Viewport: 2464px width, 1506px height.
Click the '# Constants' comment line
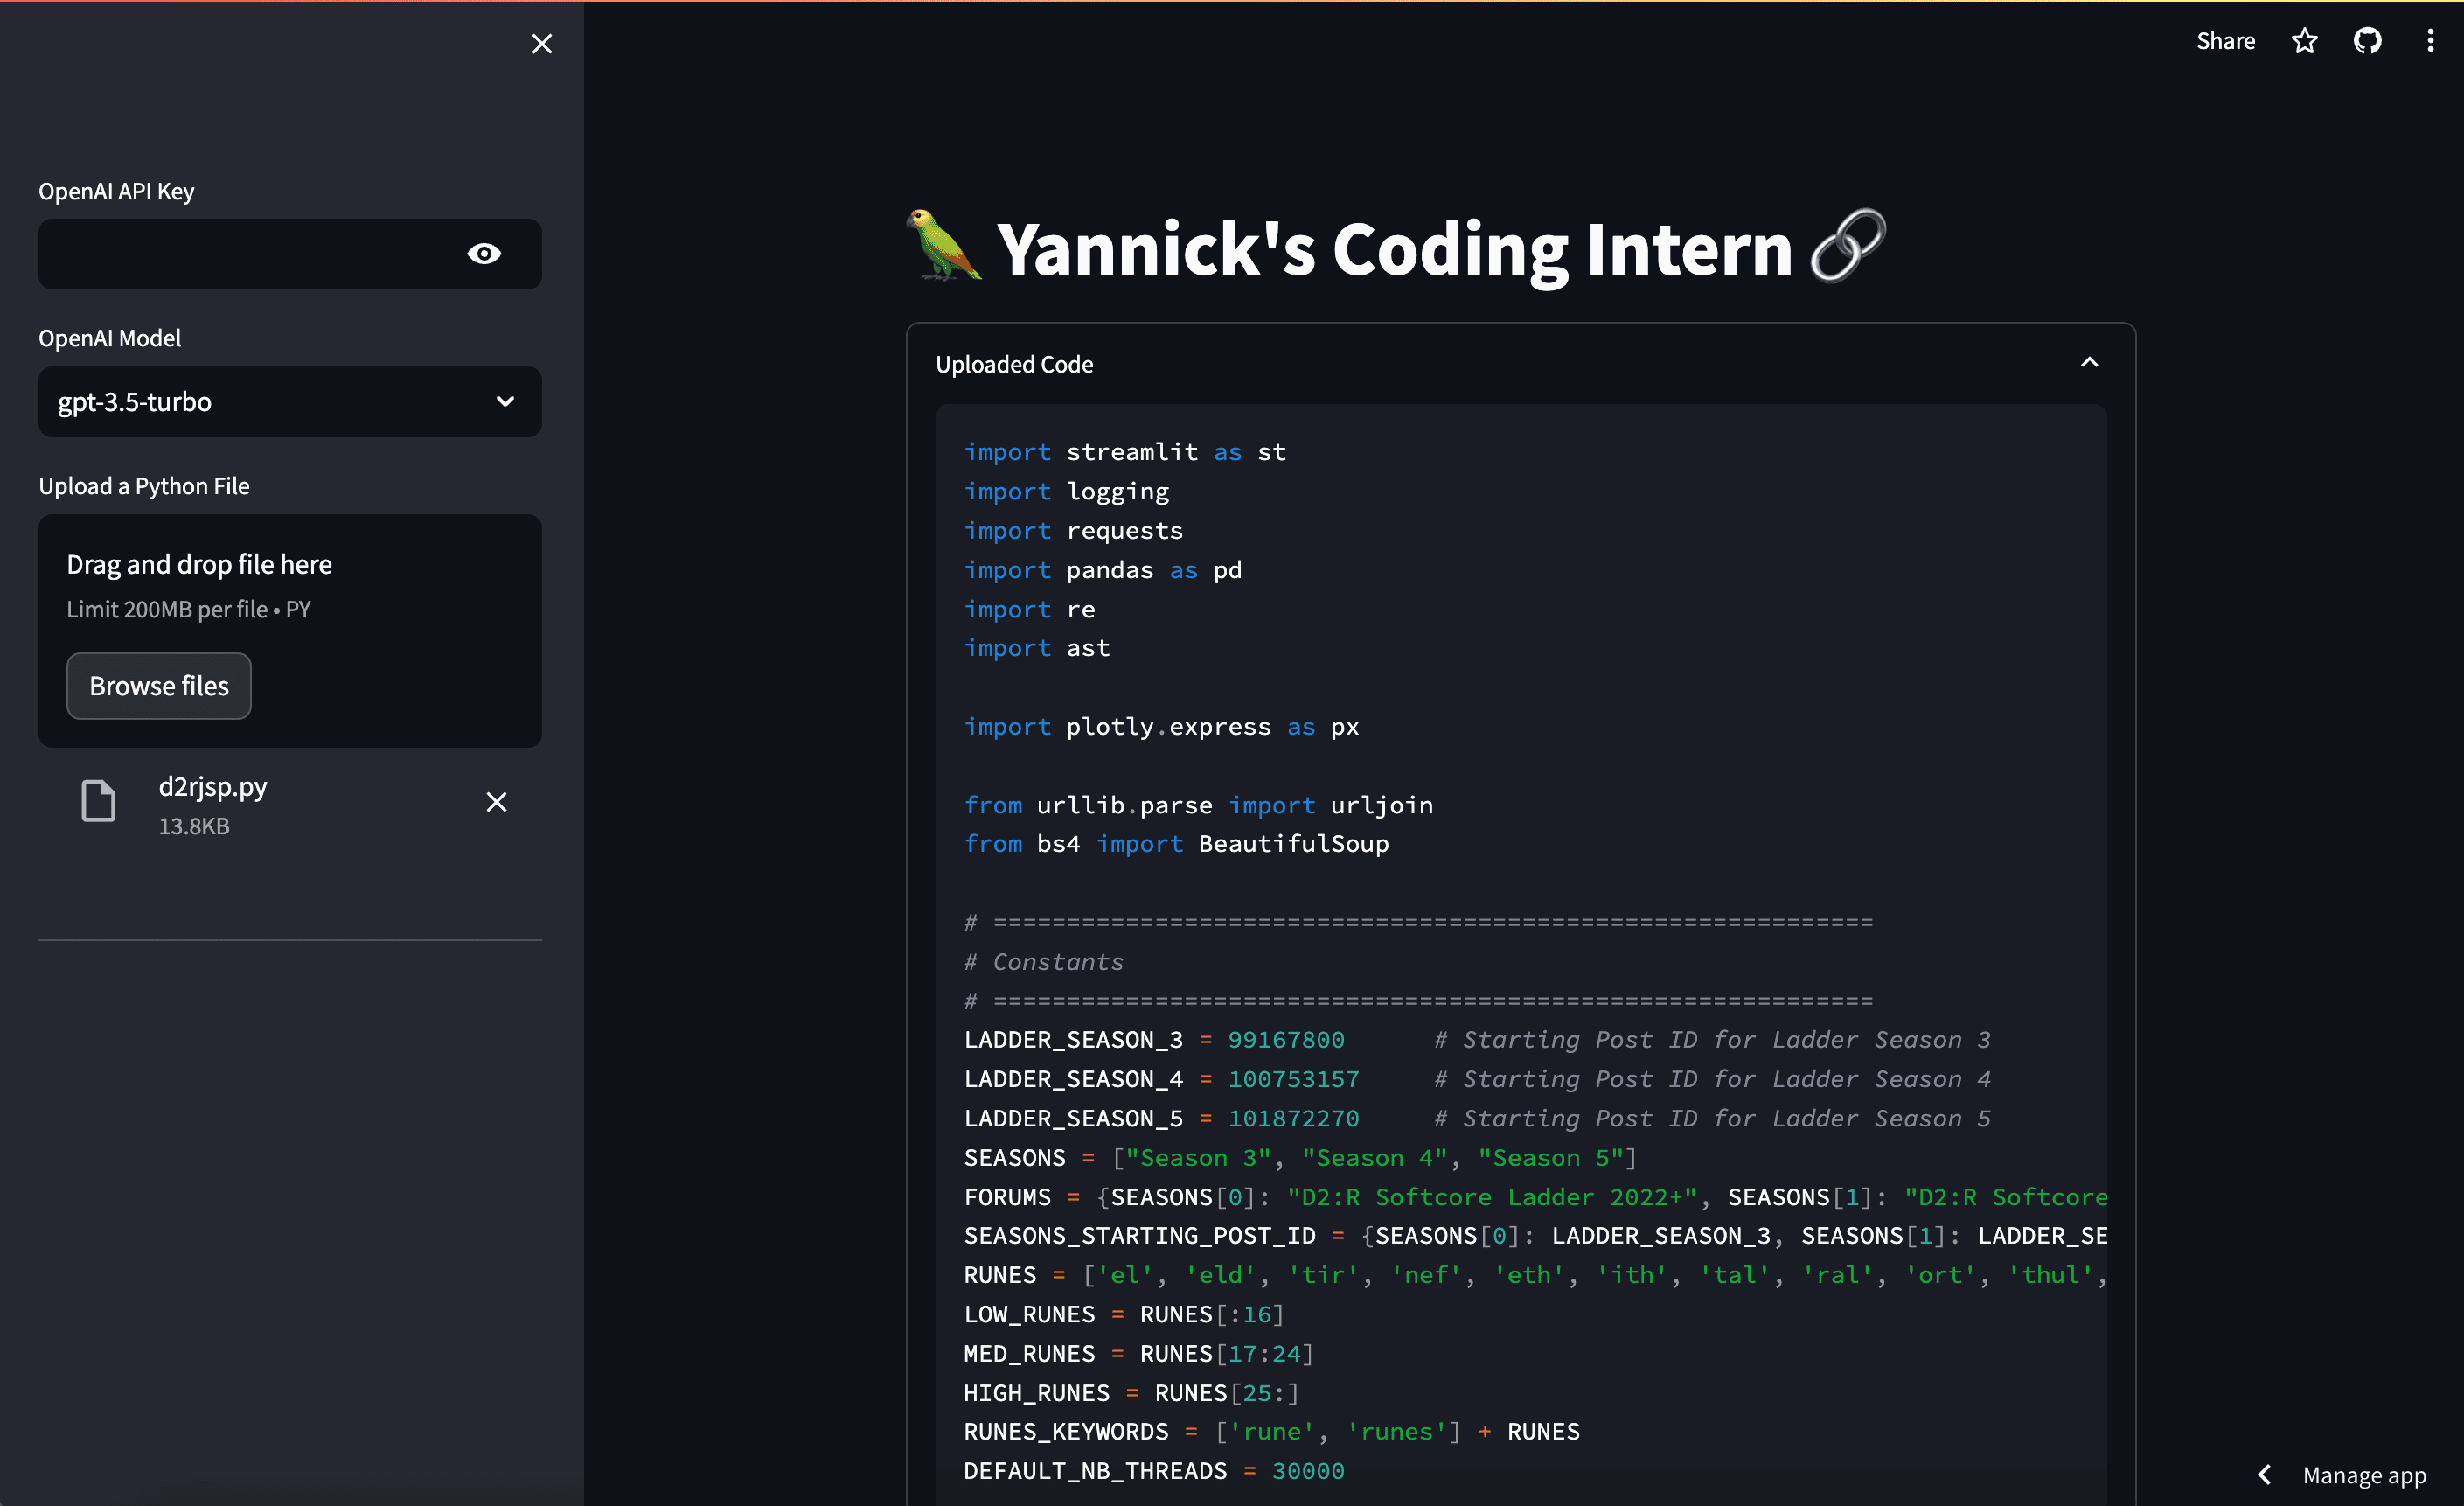1044,962
